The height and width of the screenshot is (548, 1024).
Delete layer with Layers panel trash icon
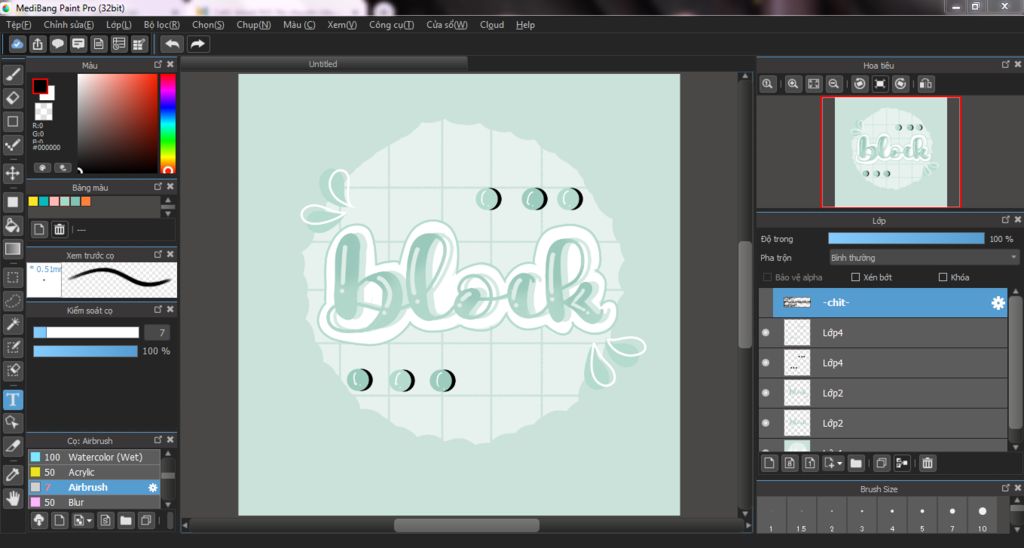927,463
